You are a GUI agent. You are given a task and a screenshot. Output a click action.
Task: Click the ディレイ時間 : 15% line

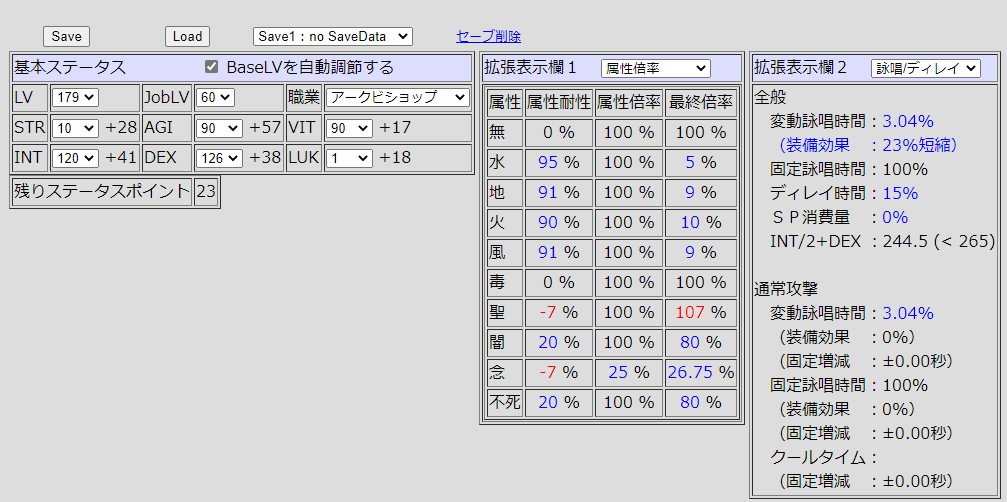[x=843, y=193]
